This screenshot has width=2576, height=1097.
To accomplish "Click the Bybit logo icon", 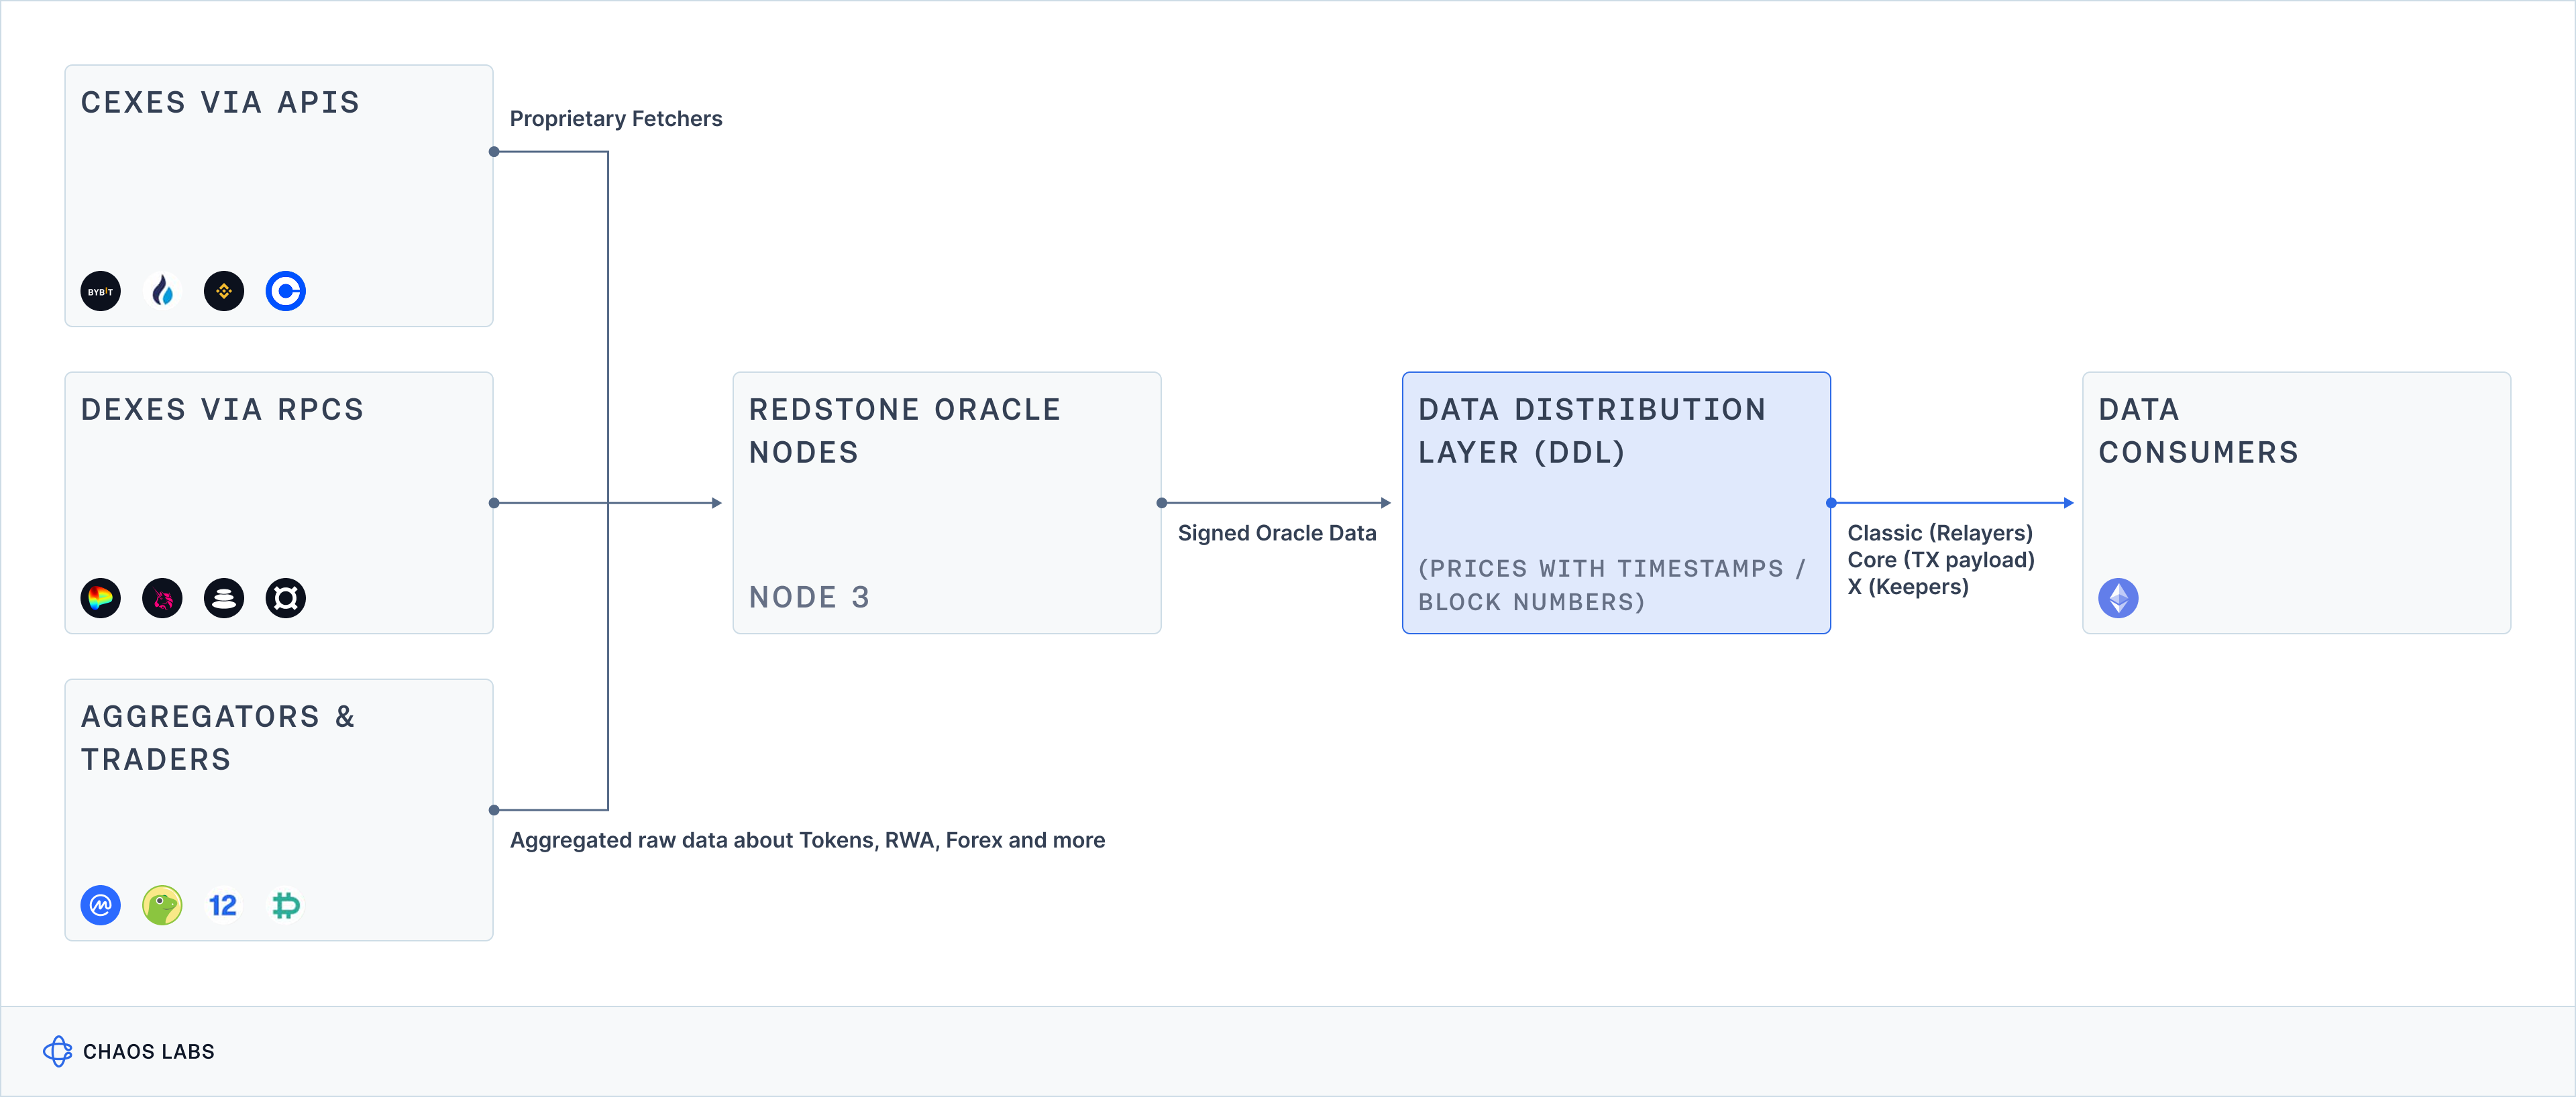I will coord(100,291).
